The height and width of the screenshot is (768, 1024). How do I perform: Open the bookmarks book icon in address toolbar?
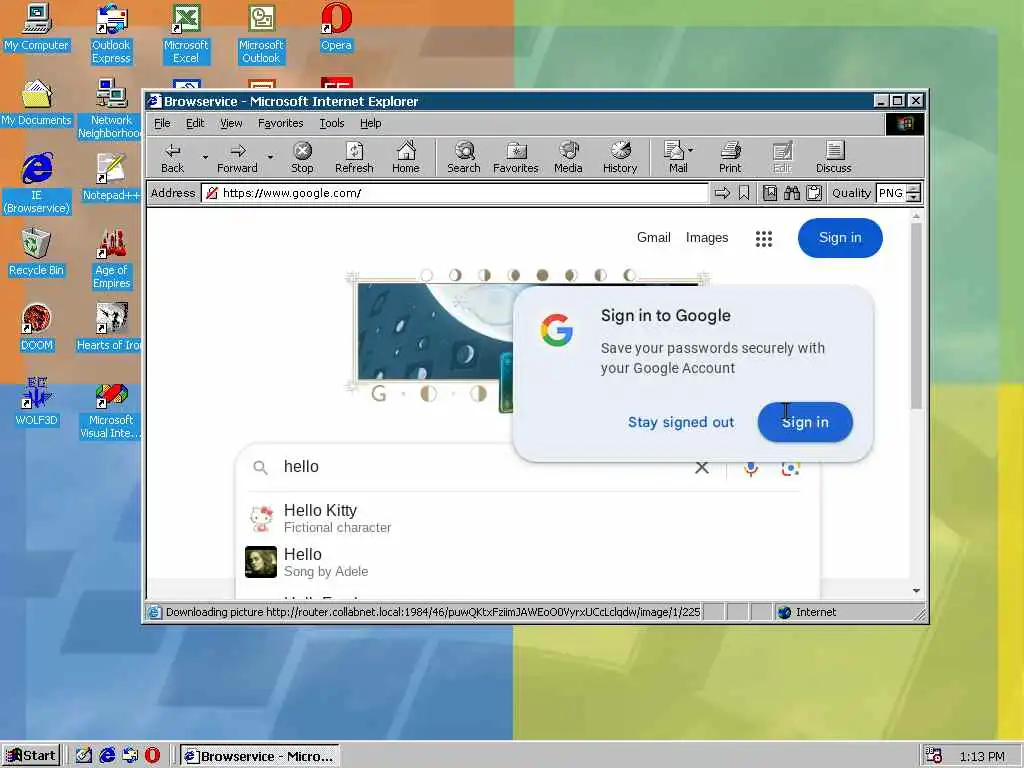(770, 193)
